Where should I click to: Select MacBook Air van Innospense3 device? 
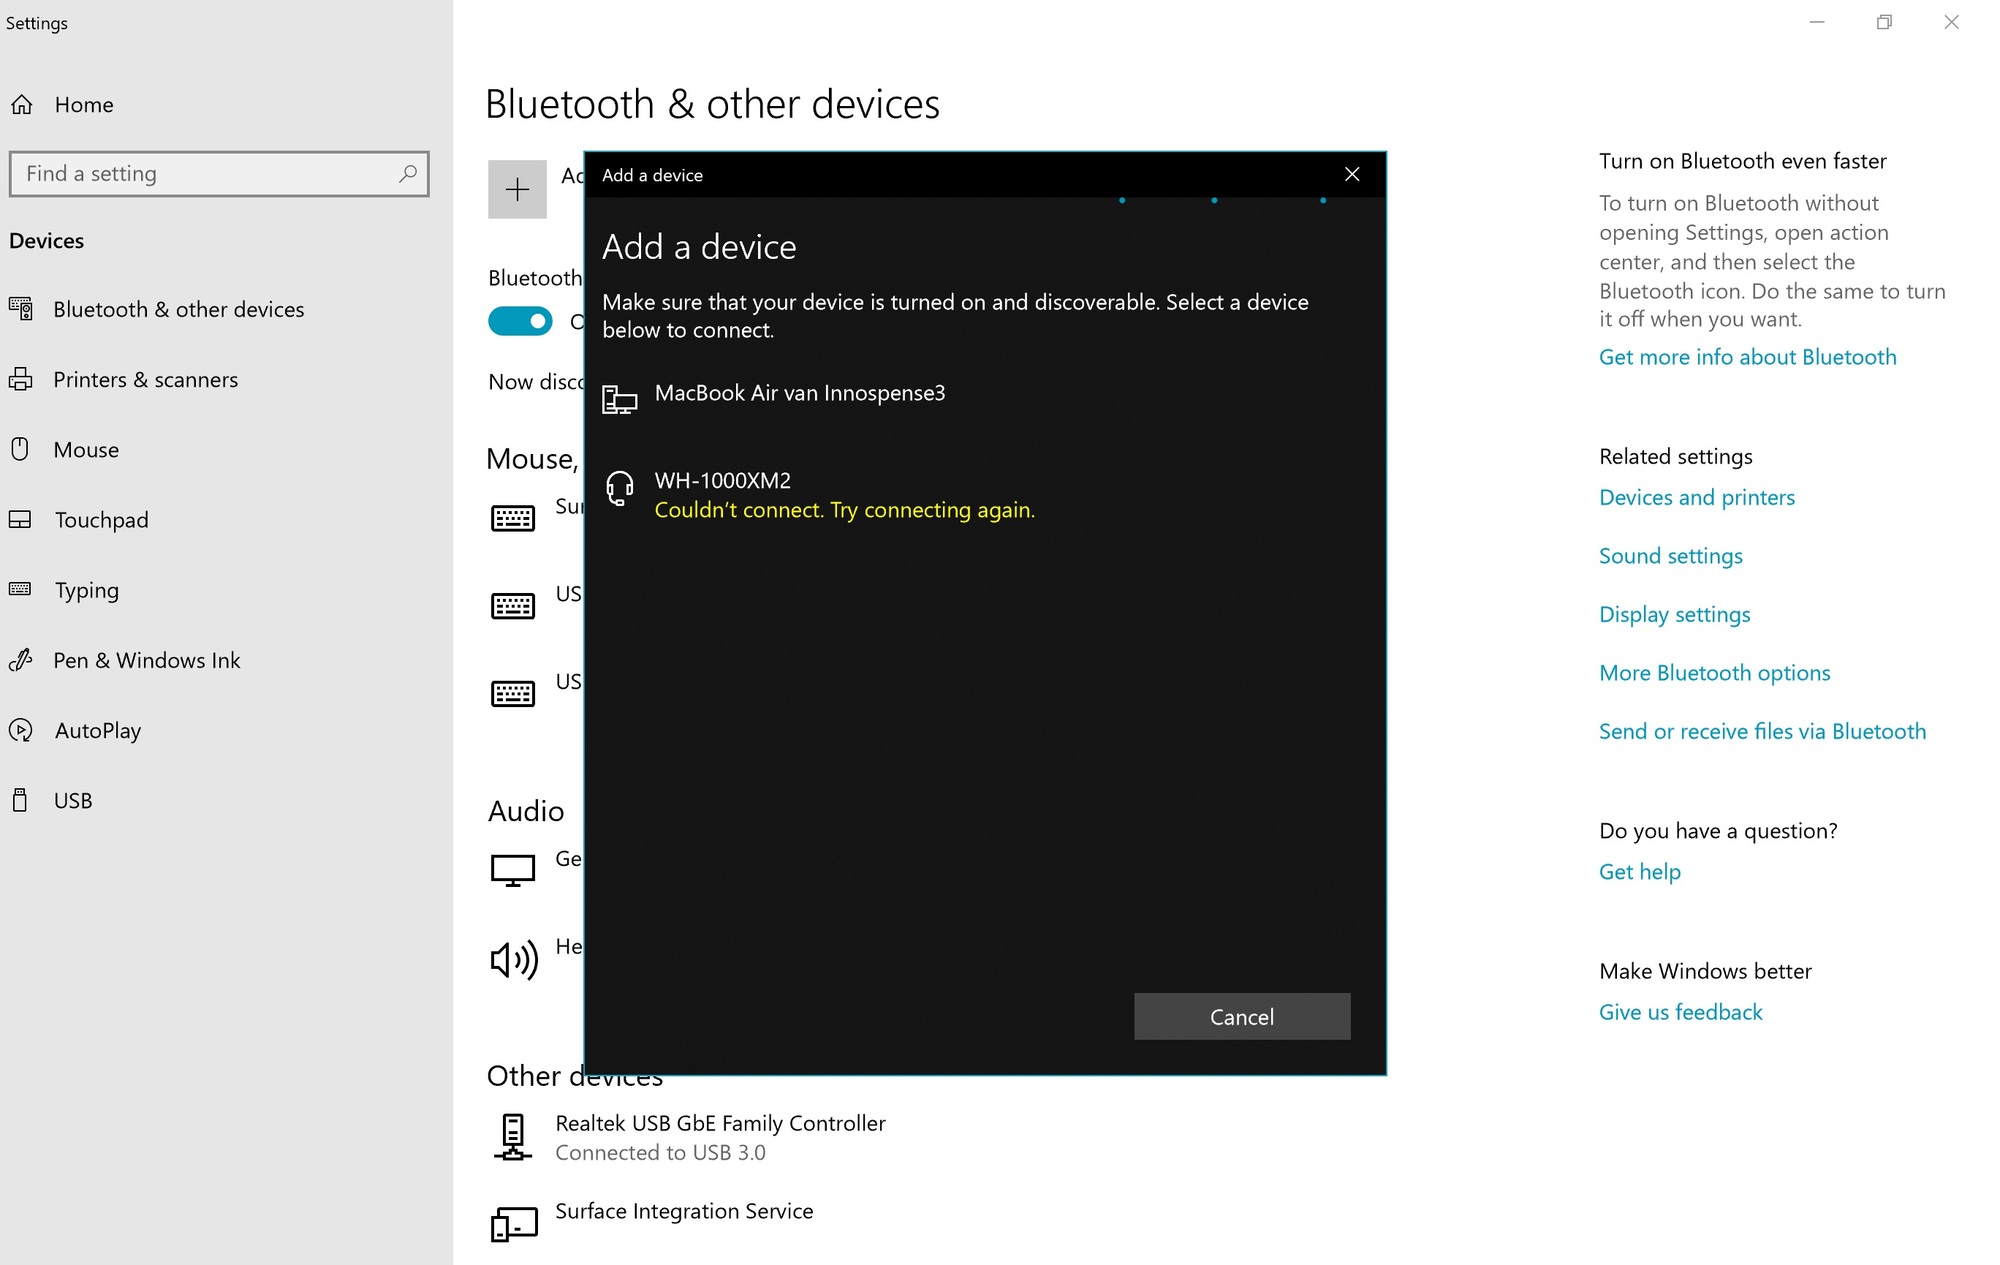point(985,398)
